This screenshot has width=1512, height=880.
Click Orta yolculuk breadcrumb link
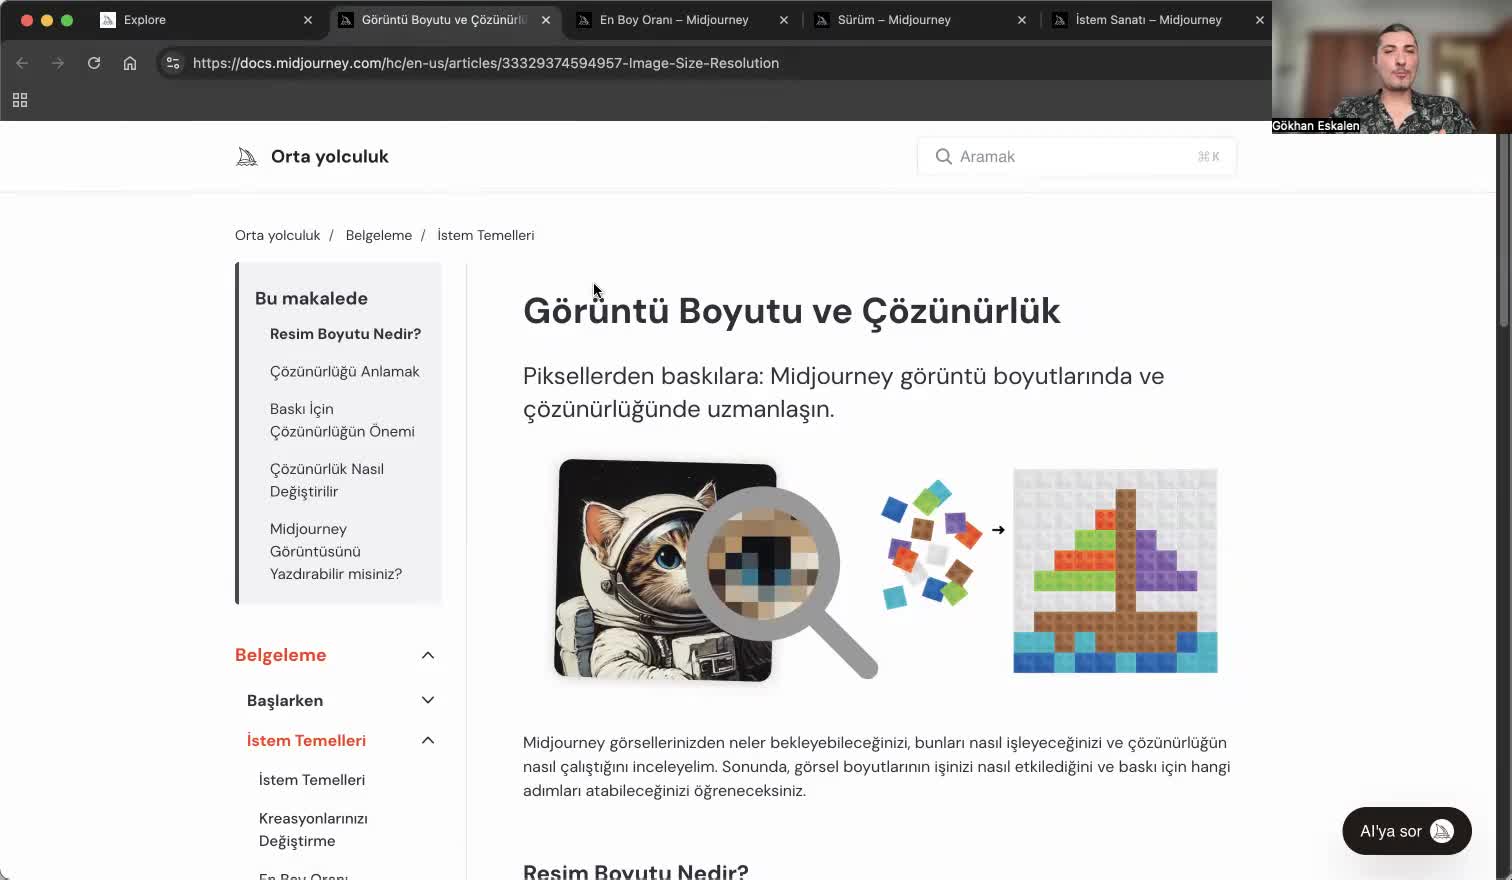coord(278,236)
